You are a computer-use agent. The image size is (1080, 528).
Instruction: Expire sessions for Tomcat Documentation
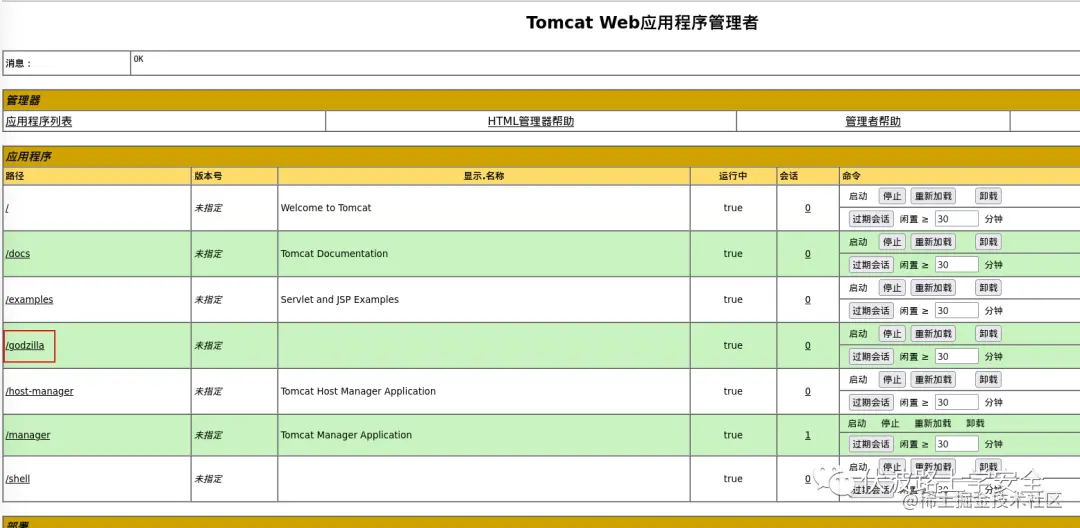point(871,265)
